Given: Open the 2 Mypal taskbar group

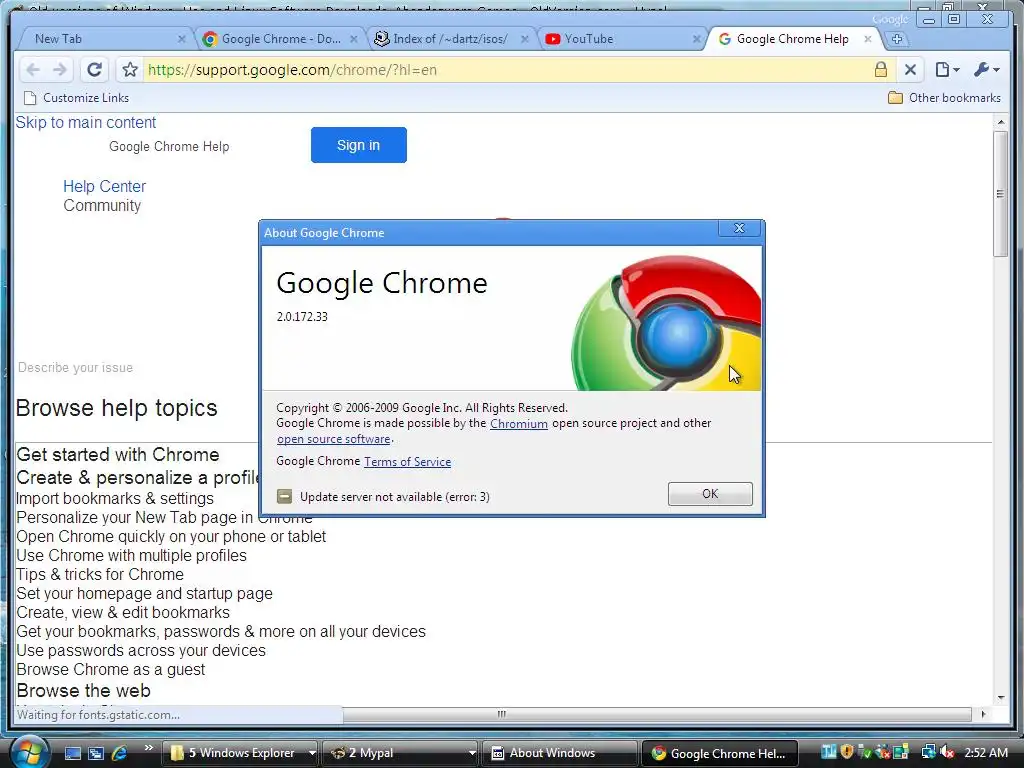Looking at the screenshot, I should (x=400, y=753).
